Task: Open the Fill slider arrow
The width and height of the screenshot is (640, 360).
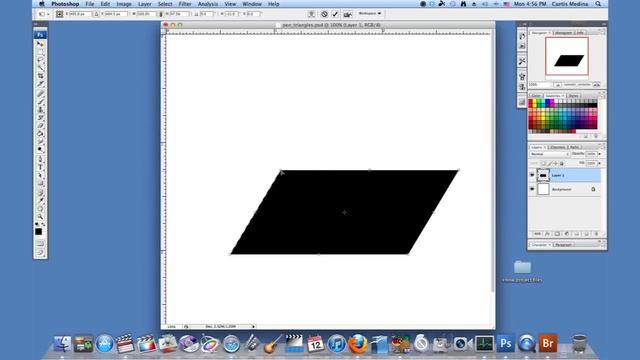Action: (600, 163)
